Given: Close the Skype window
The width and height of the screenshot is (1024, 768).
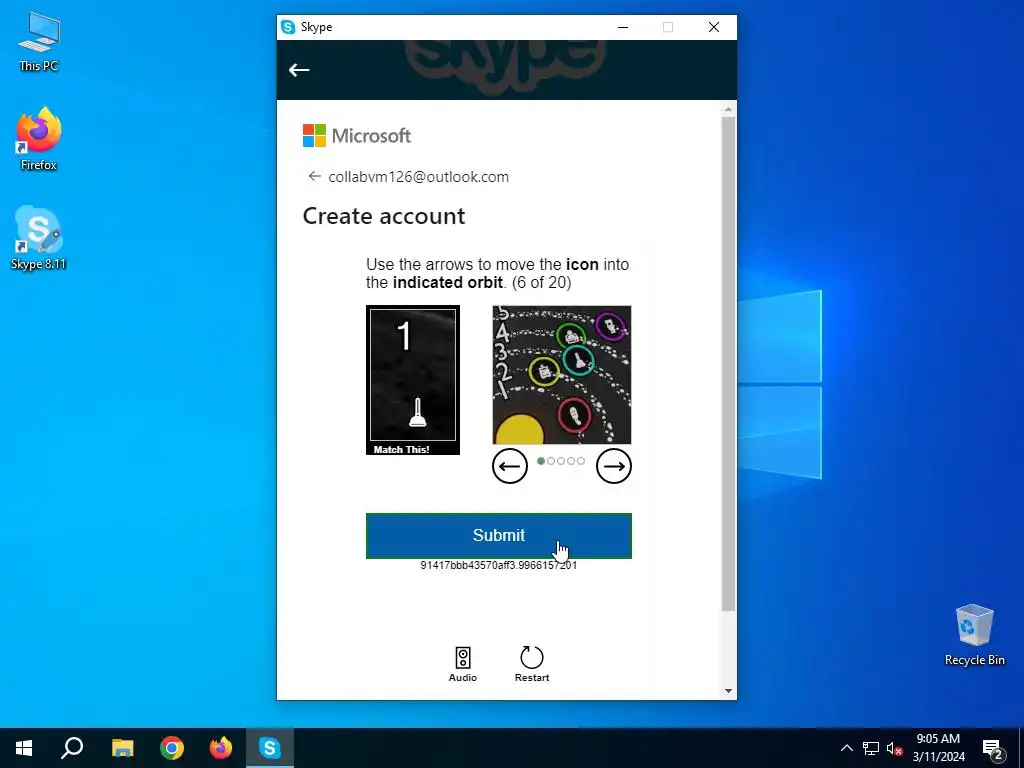Looking at the screenshot, I should pos(714,27).
